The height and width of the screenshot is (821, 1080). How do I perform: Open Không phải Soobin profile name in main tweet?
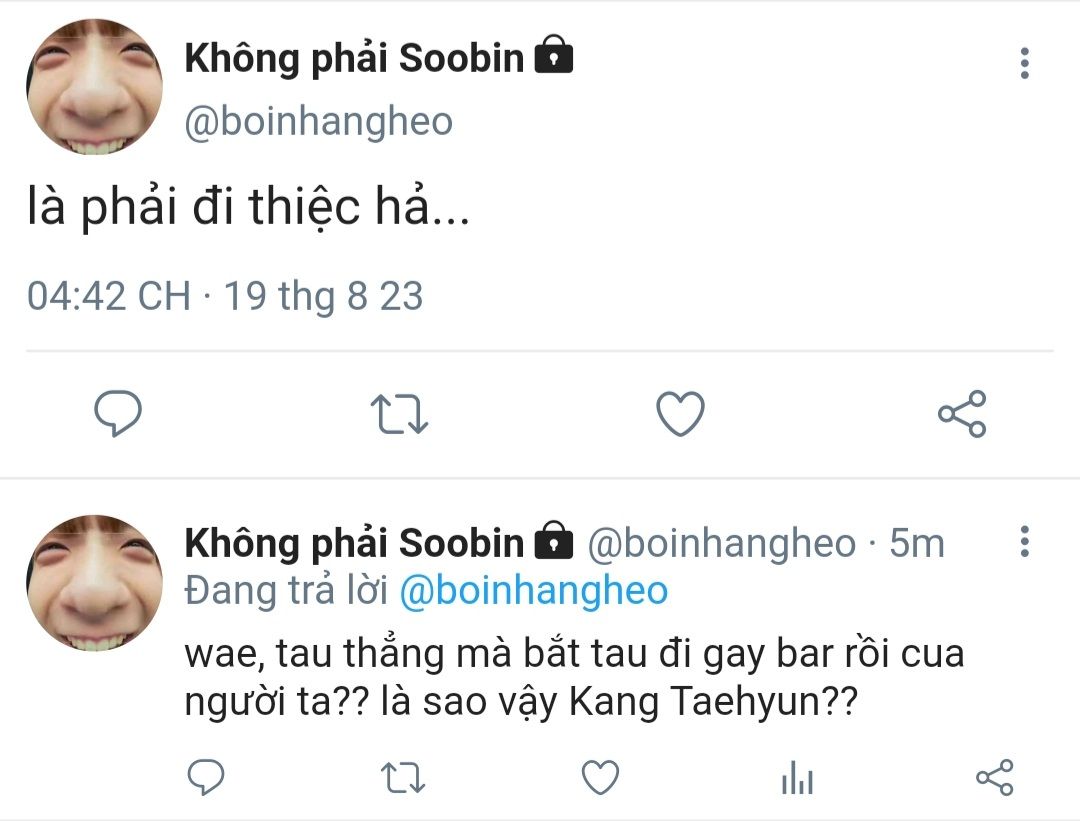354,59
